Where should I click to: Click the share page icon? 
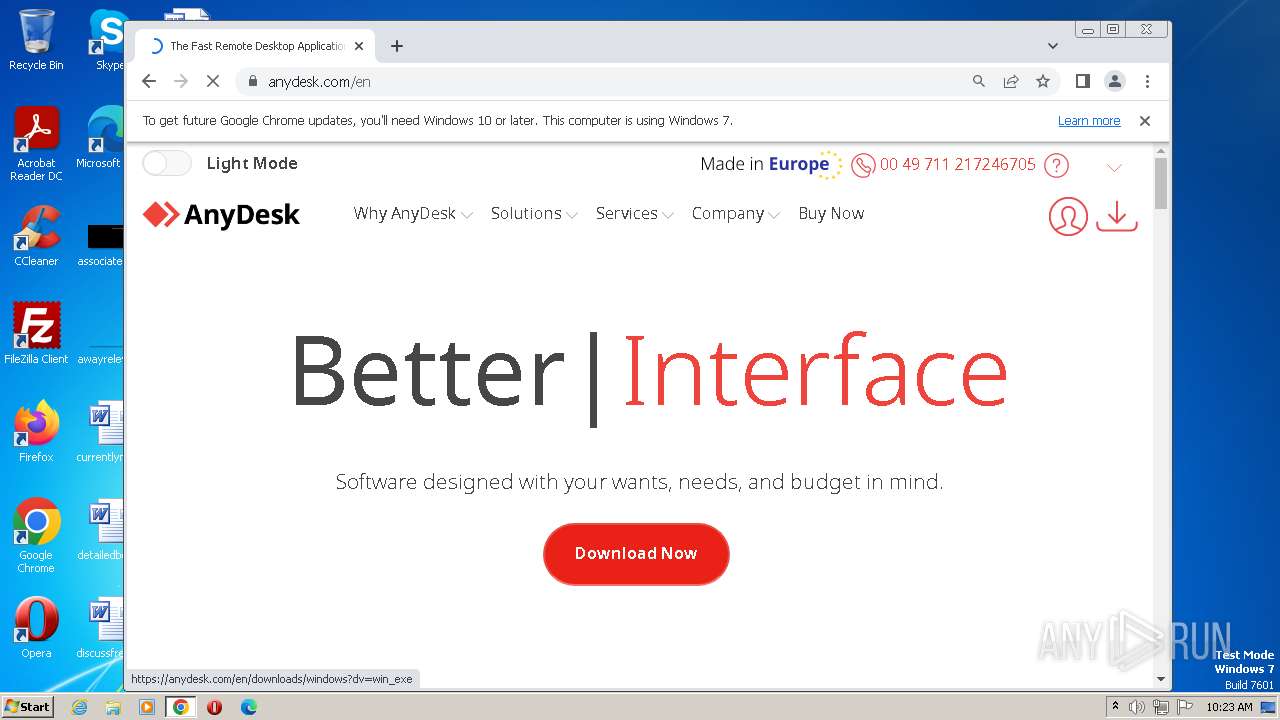click(1011, 81)
